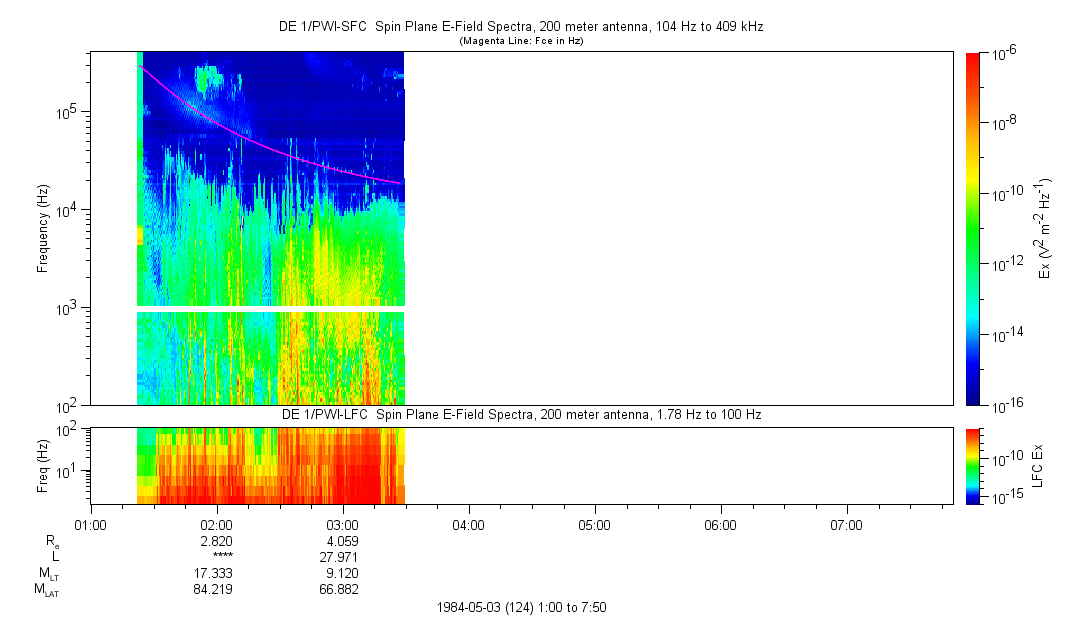This screenshot has width=1083, height=620.
Task: Click the Ex spectra color bar
Action: [972, 228]
